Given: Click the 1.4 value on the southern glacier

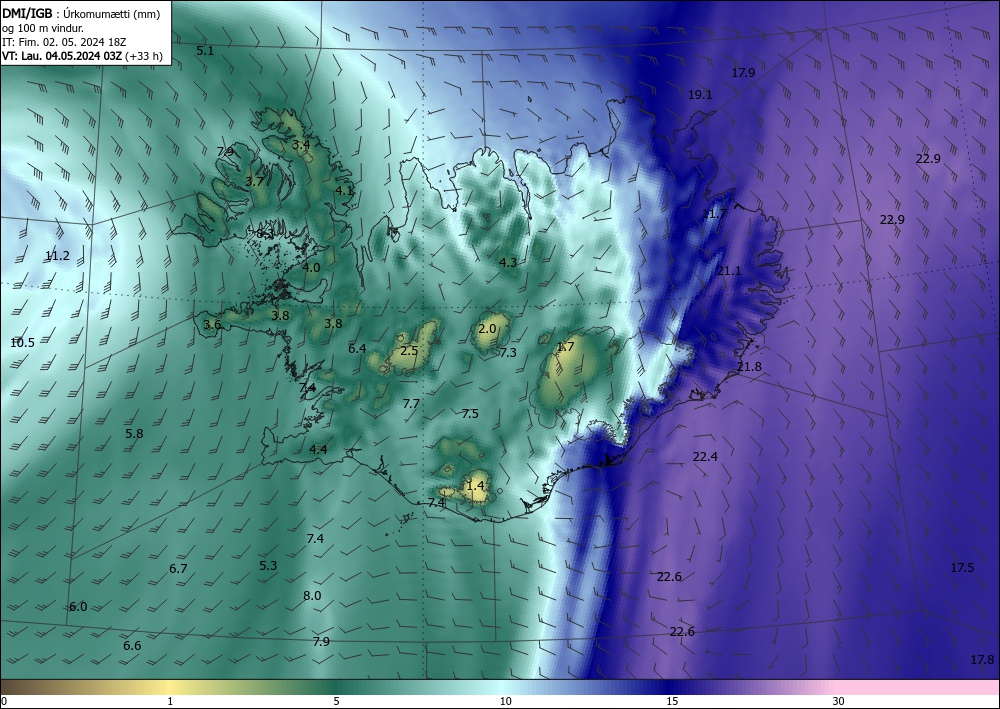Looking at the screenshot, I should 476,486.
